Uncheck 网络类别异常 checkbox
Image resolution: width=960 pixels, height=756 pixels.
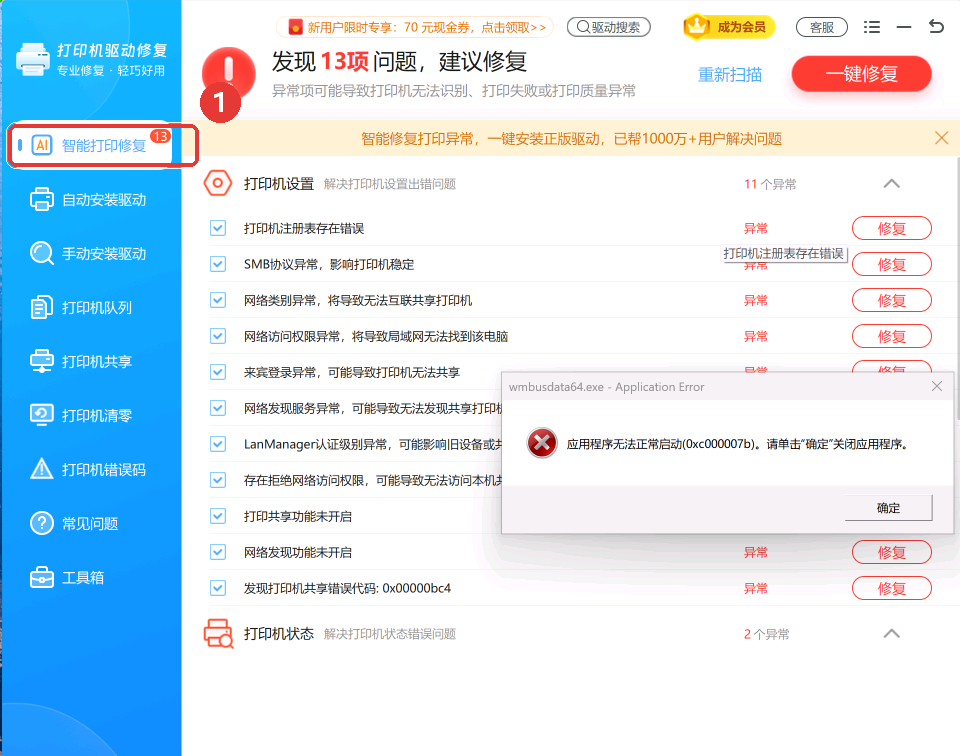click(x=218, y=300)
